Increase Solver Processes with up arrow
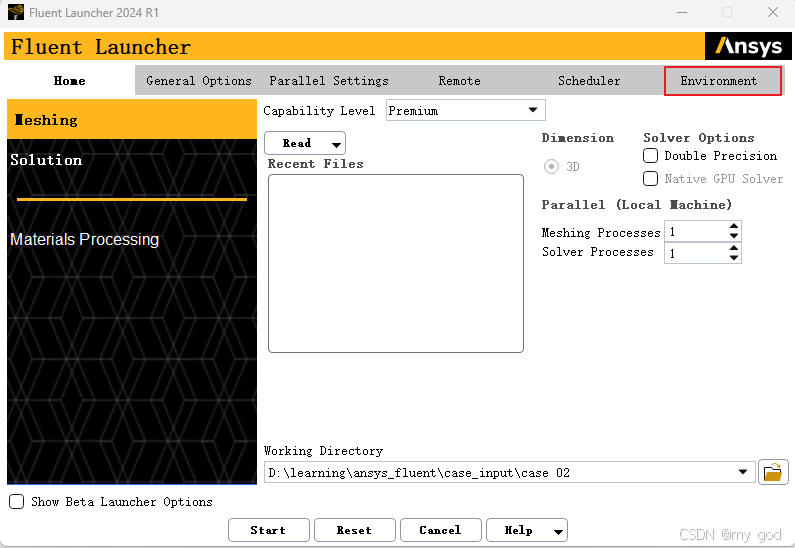The height and width of the screenshot is (548, 795). 734,248
